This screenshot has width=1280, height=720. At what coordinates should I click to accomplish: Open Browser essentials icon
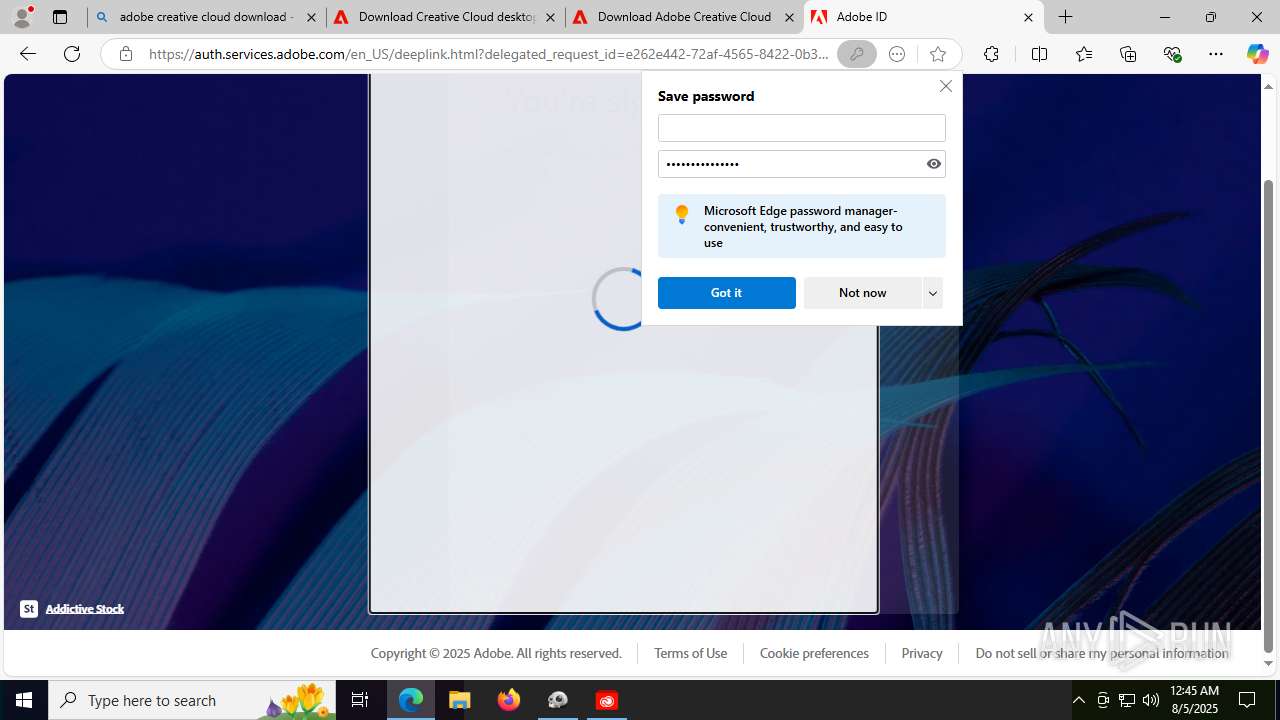1173,54
